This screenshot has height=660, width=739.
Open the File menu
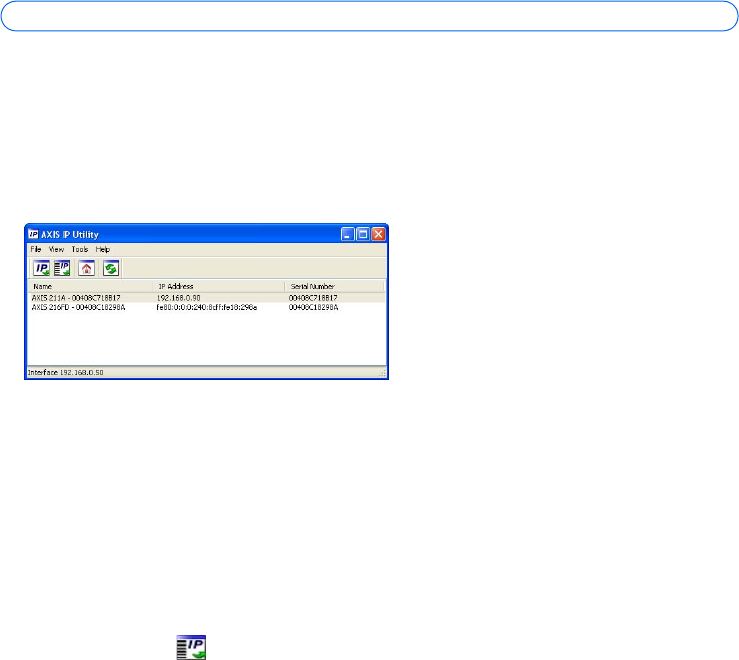[x=36, y=249]
